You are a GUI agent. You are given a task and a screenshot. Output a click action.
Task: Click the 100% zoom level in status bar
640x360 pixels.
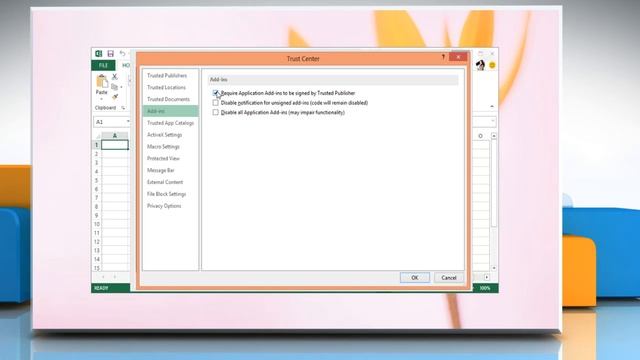click(485, 288)
